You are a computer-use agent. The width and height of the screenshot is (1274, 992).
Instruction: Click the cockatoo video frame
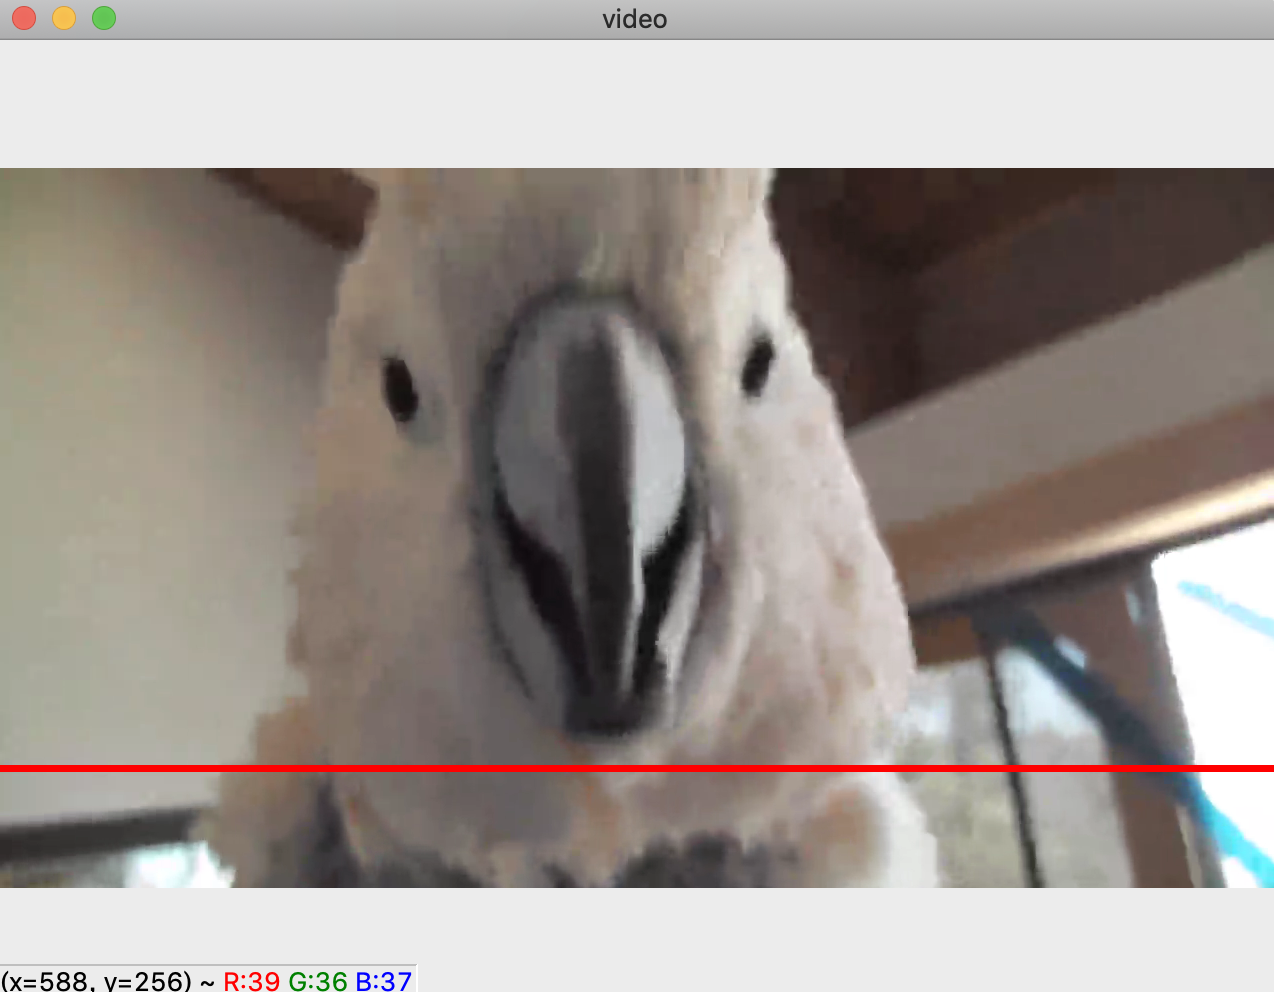[637, 528]
